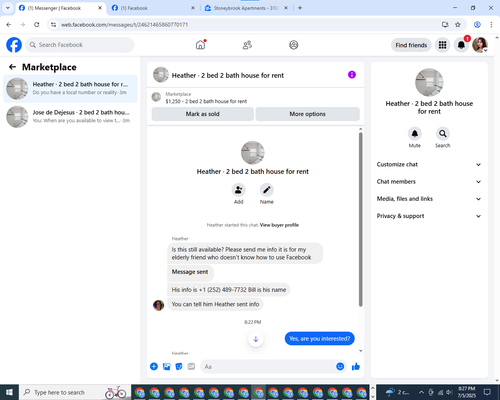Image resolution: width=500 pixels, height=400 pixels.
Task: Click the chat scrollbar thumb
Action: tap(360, 219)
